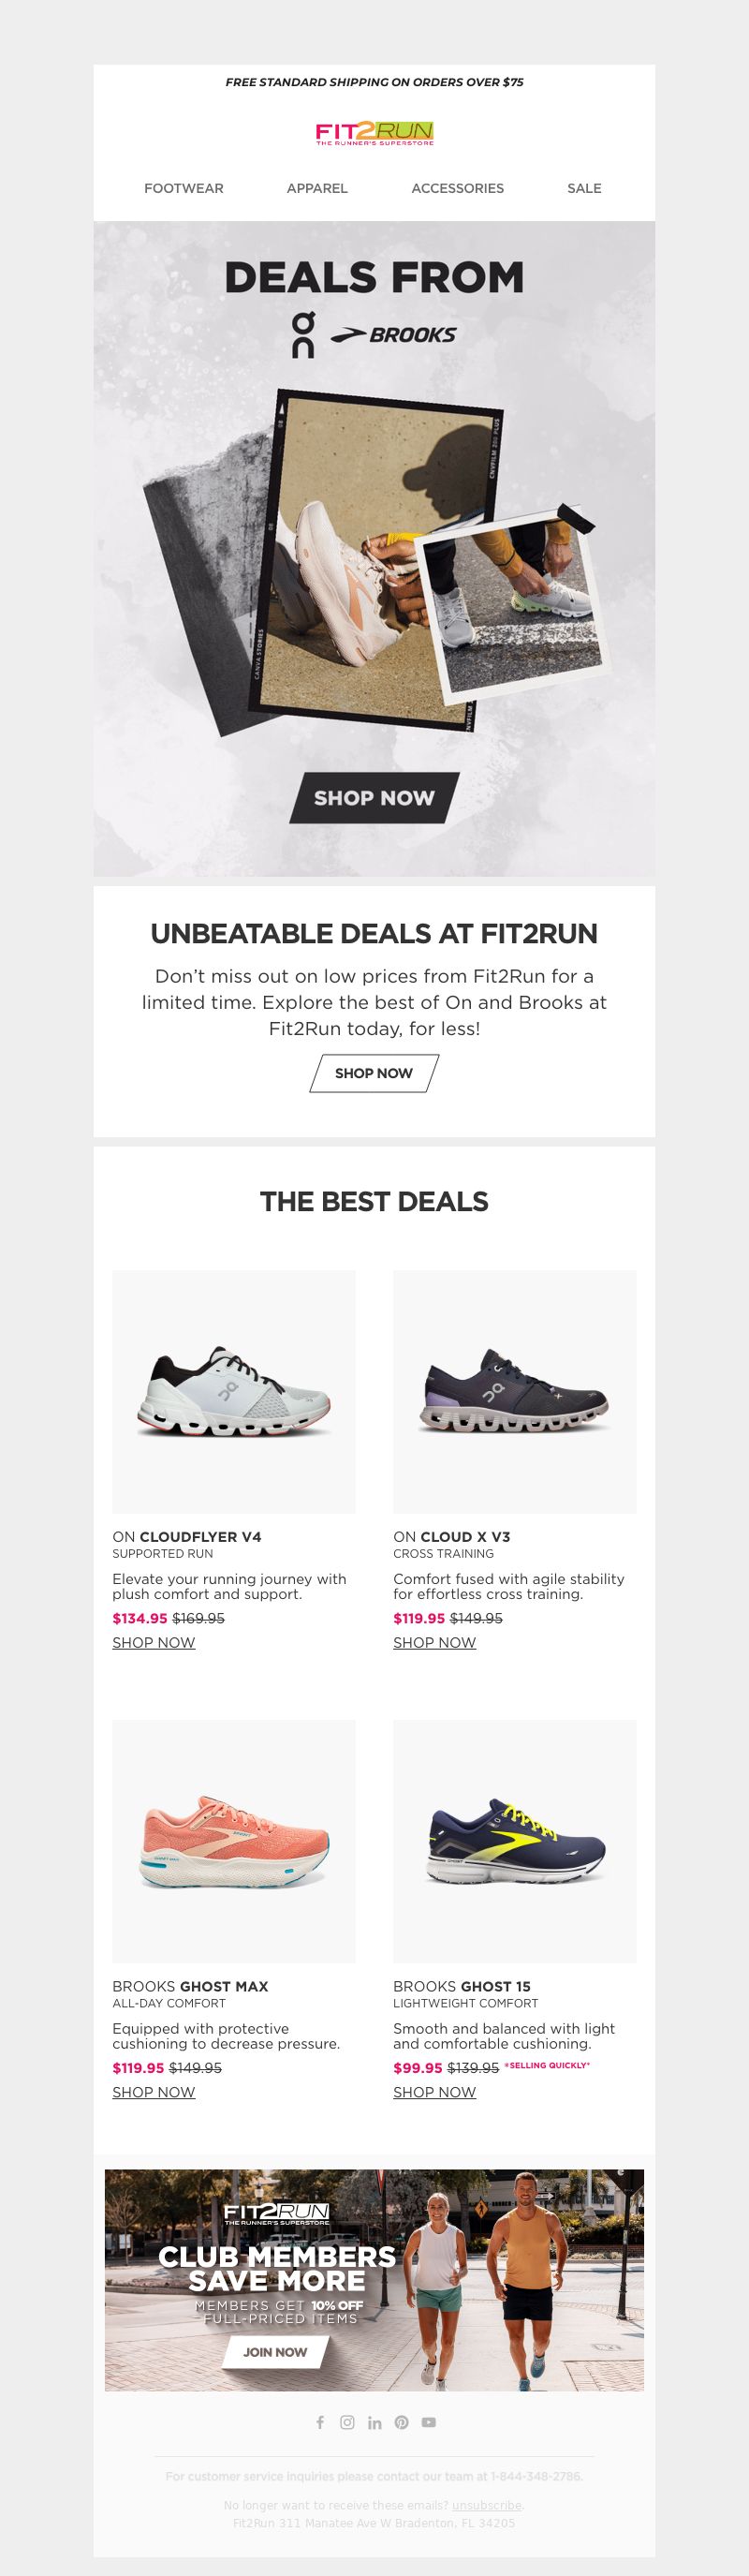Select the On Cloud X V3 shoe image

pos(515,1391)
